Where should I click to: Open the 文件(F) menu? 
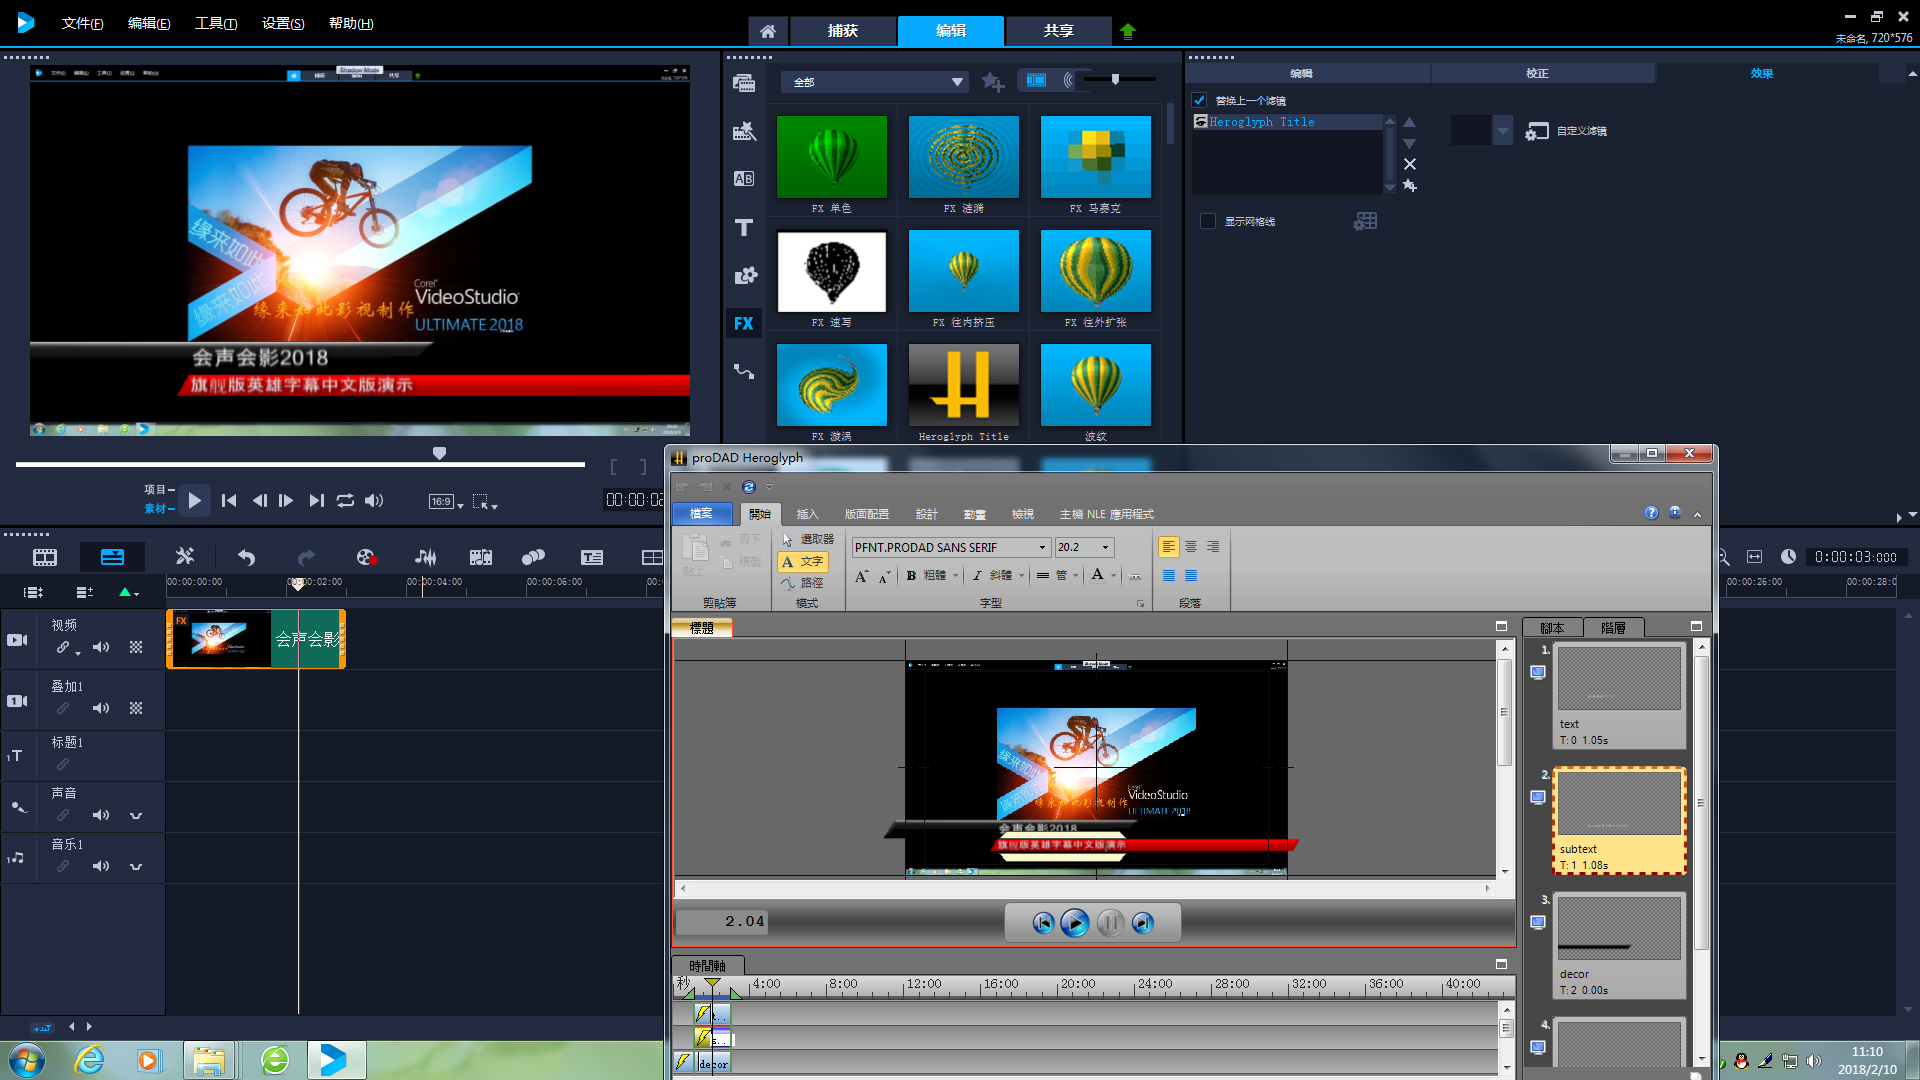click(82, 23)
